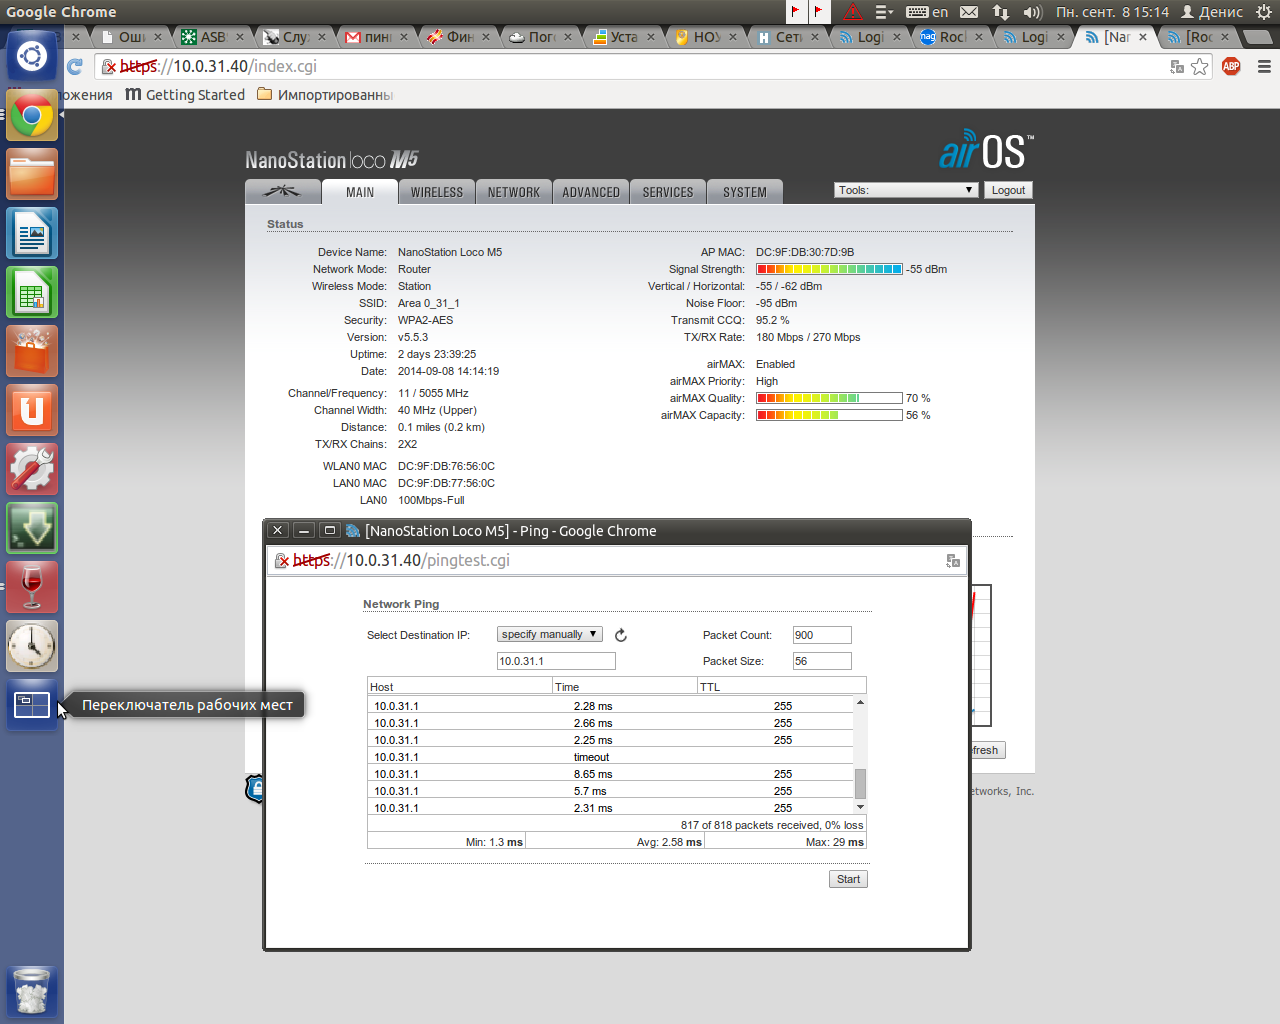Open the 'specify manually' destination dropdown
This screenshot has width=1280, height=1024.
550,634
